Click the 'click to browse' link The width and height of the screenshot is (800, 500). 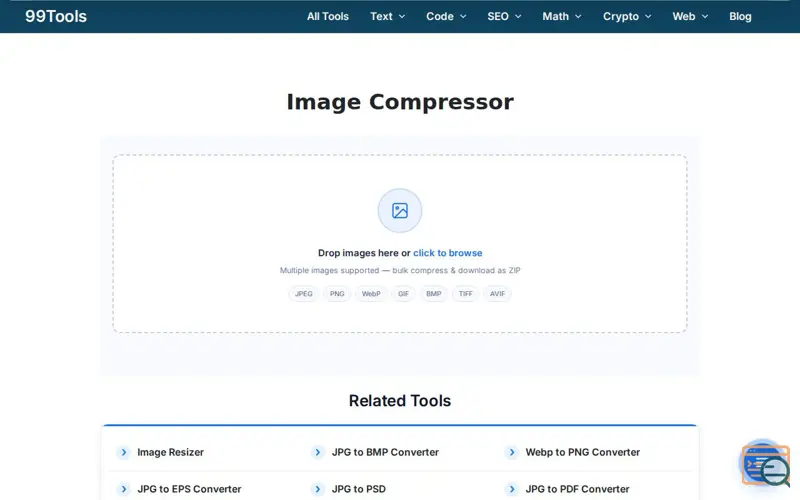[447, 253]
